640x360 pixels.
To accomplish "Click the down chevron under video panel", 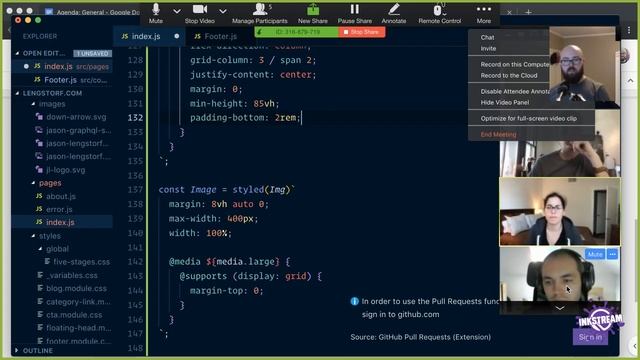I will [x=560, y=308].
